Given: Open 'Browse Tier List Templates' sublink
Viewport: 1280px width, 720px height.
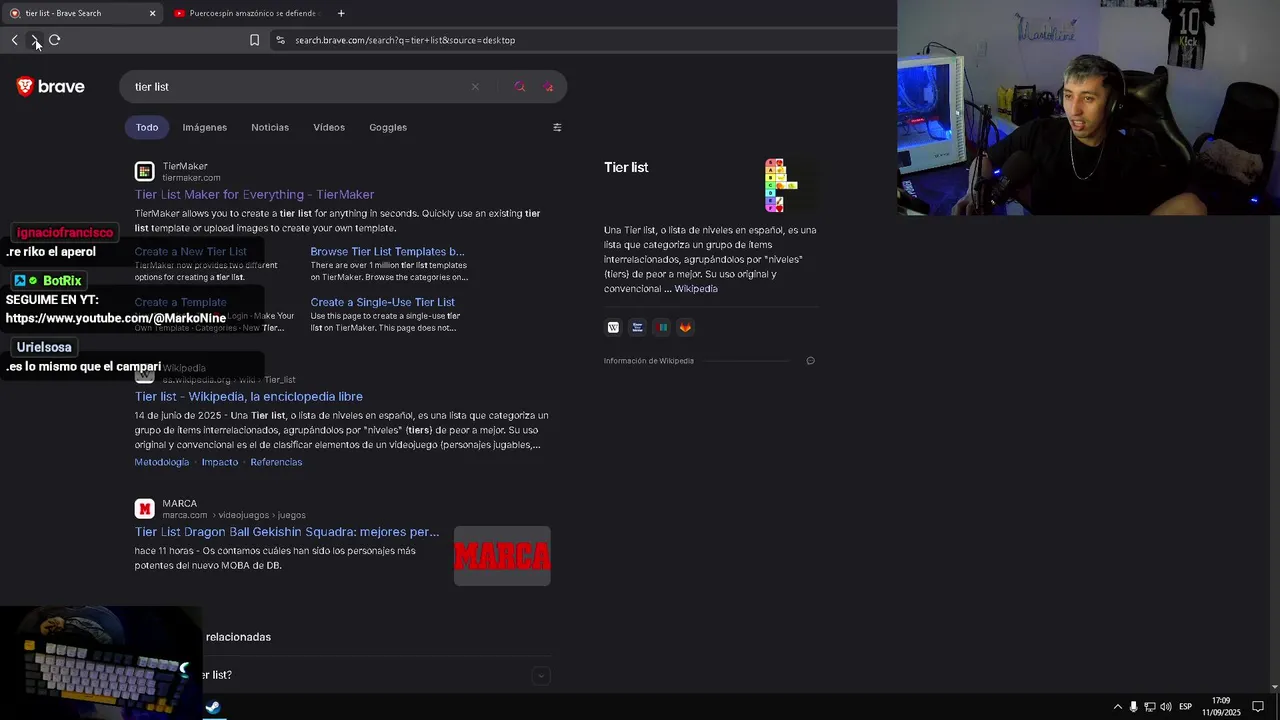Looking at the screenshot, I should coord(387,252).
